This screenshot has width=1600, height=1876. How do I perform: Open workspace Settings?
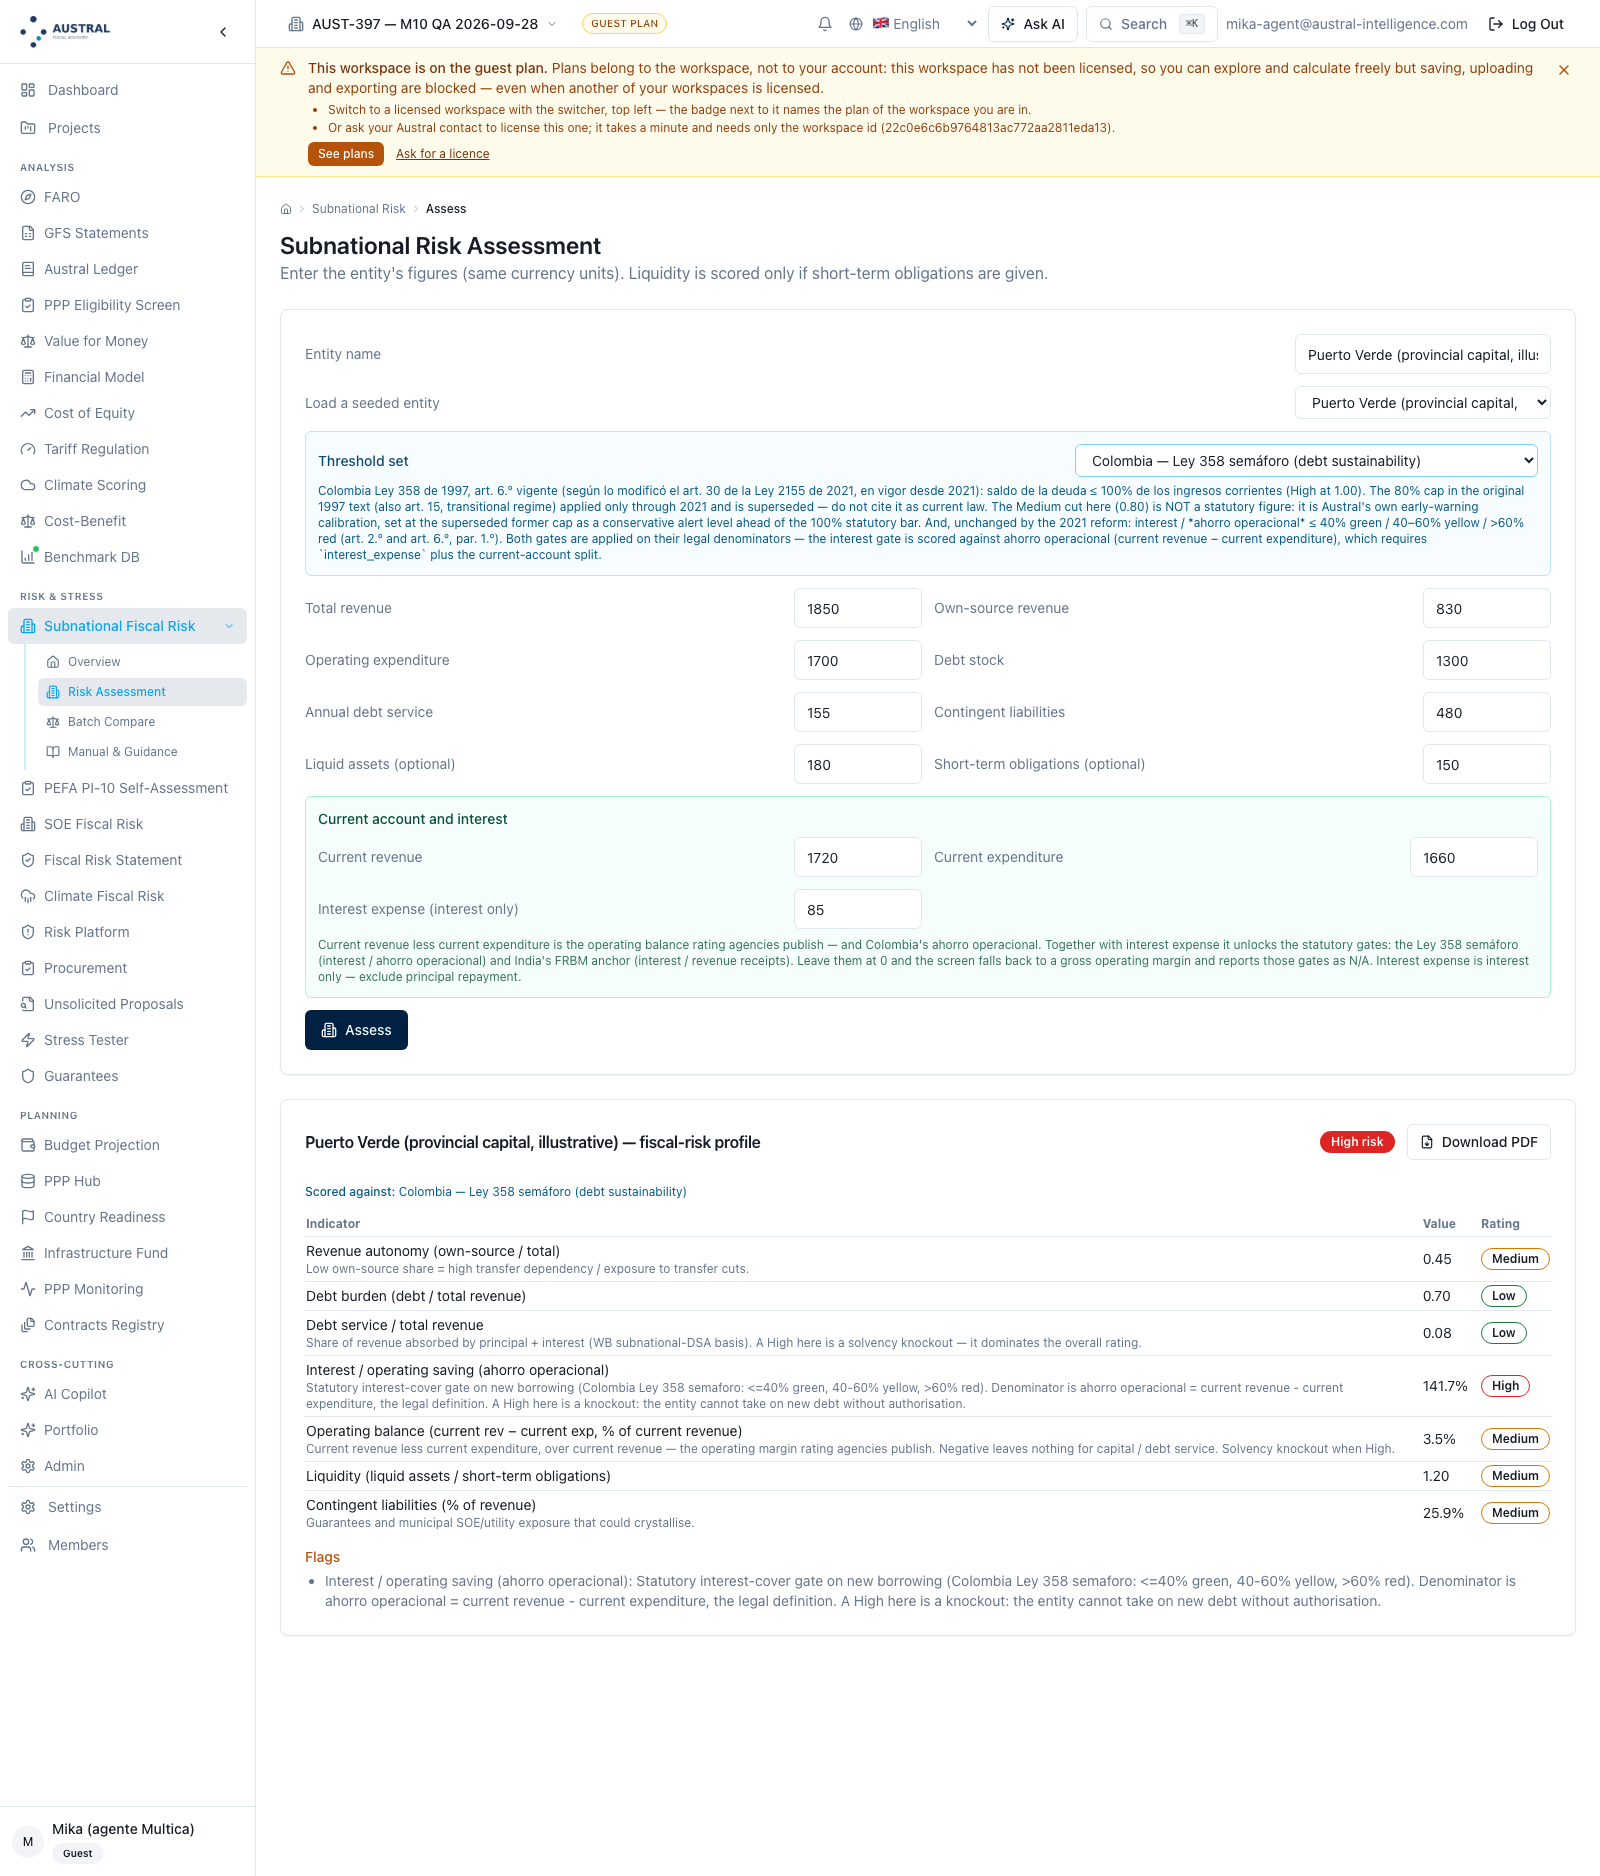point(128,1507)
